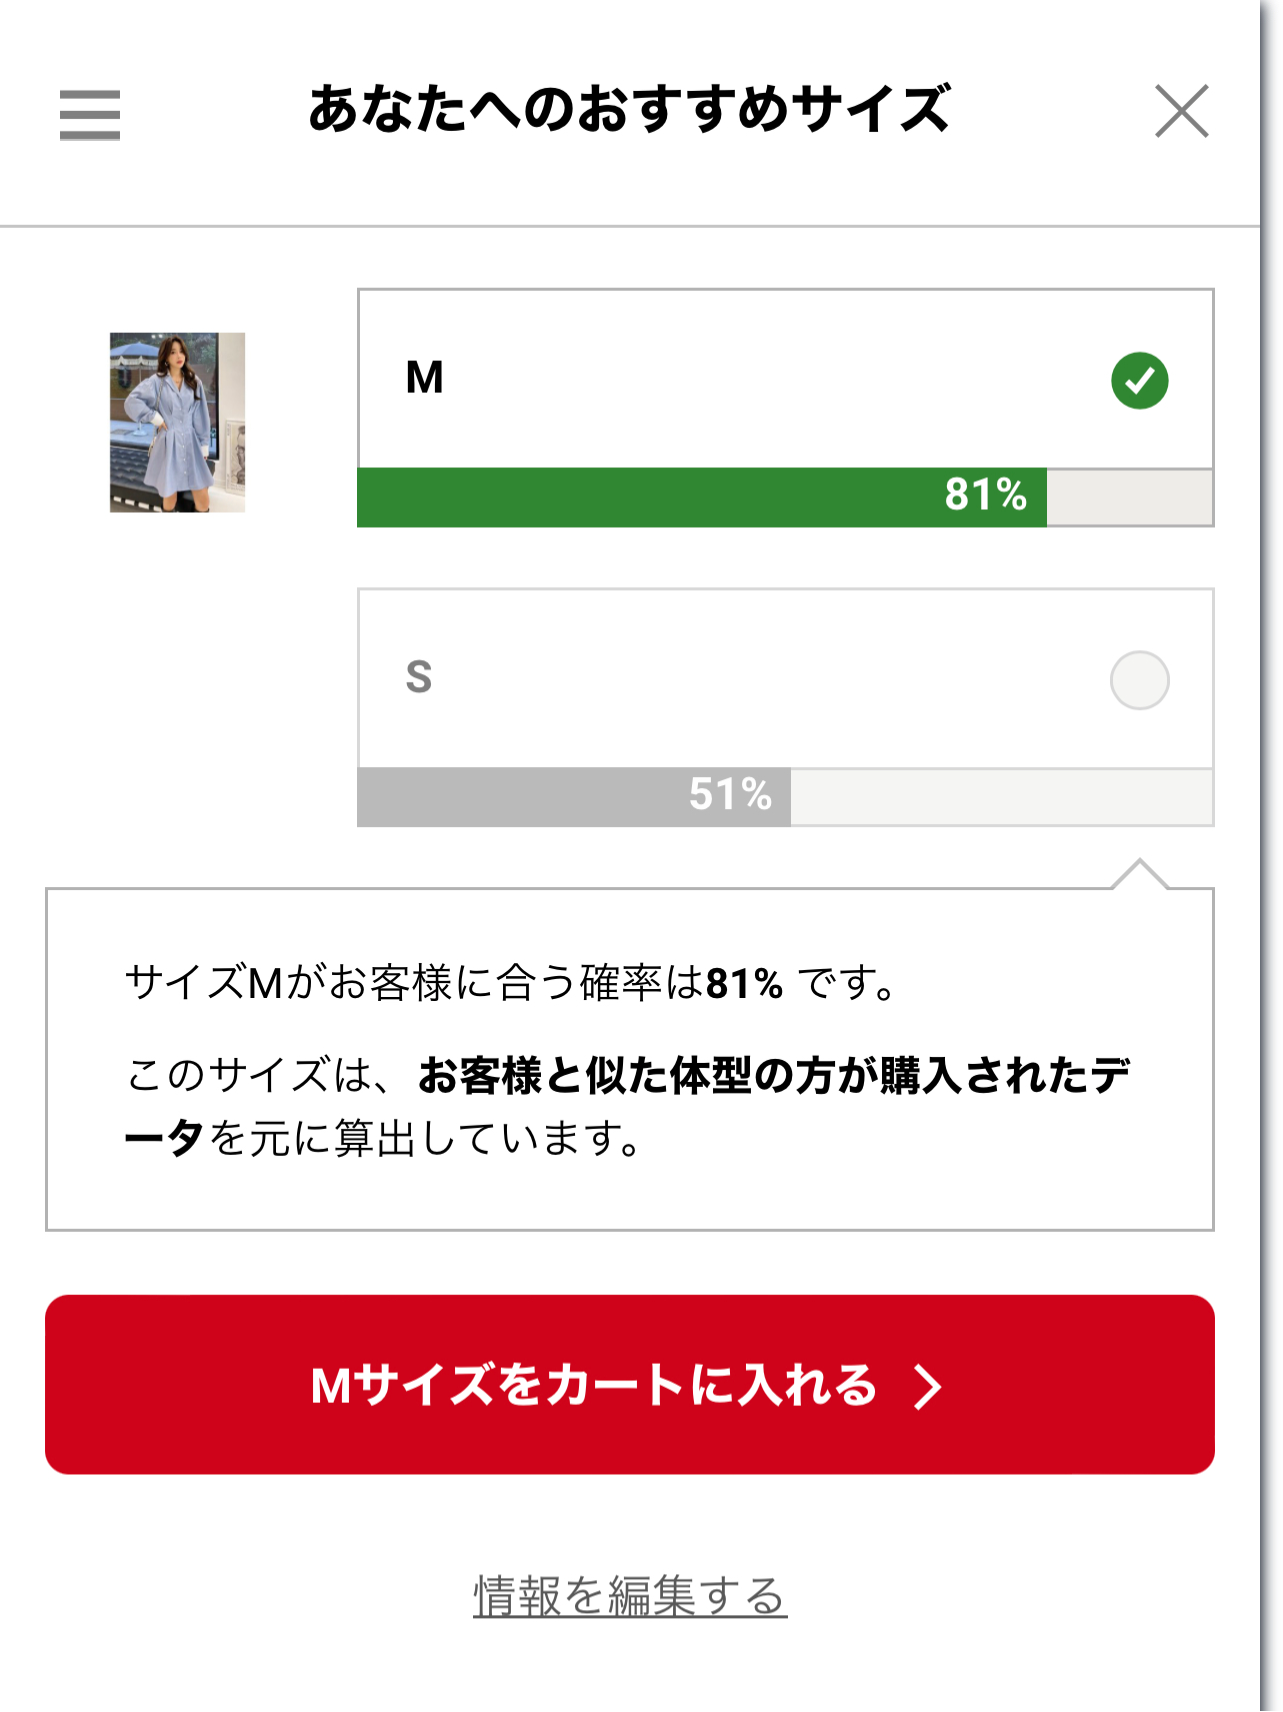Viewport: 1283px width, 1712px height.
Task: Click the M size label
Action: [x=425, y=378]
